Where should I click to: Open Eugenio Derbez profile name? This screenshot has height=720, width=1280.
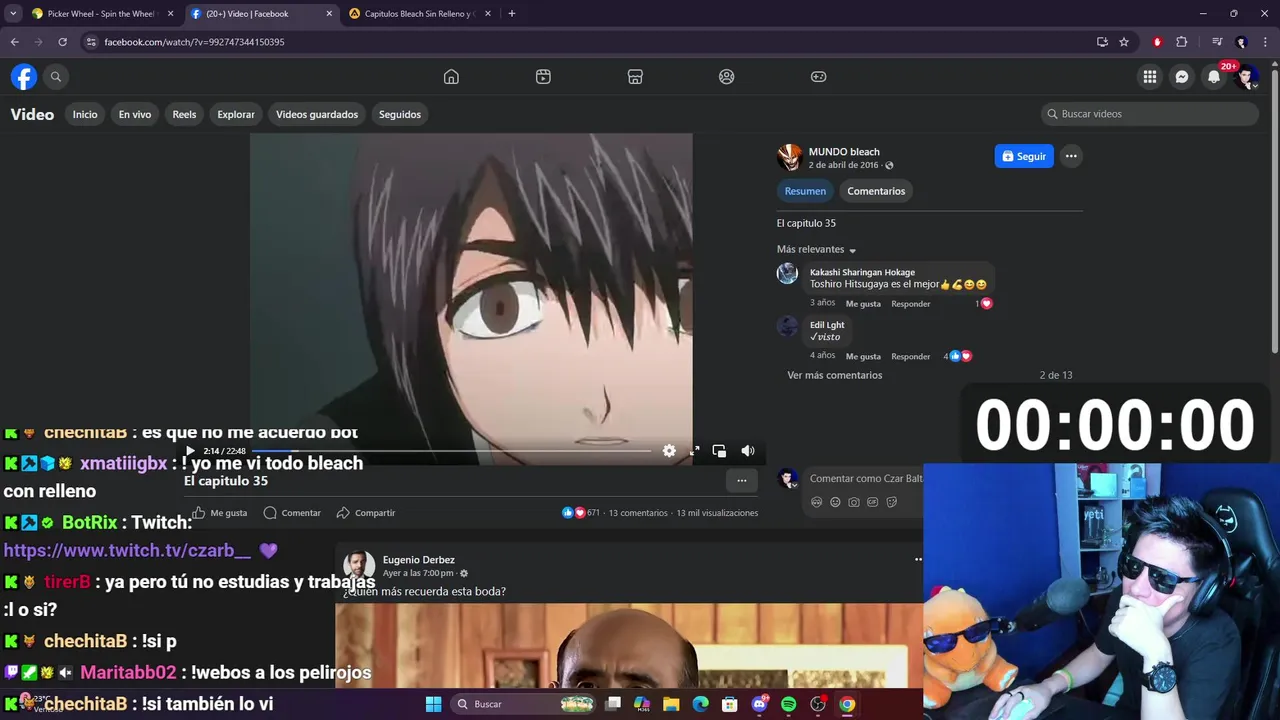[x=419, y=560]
